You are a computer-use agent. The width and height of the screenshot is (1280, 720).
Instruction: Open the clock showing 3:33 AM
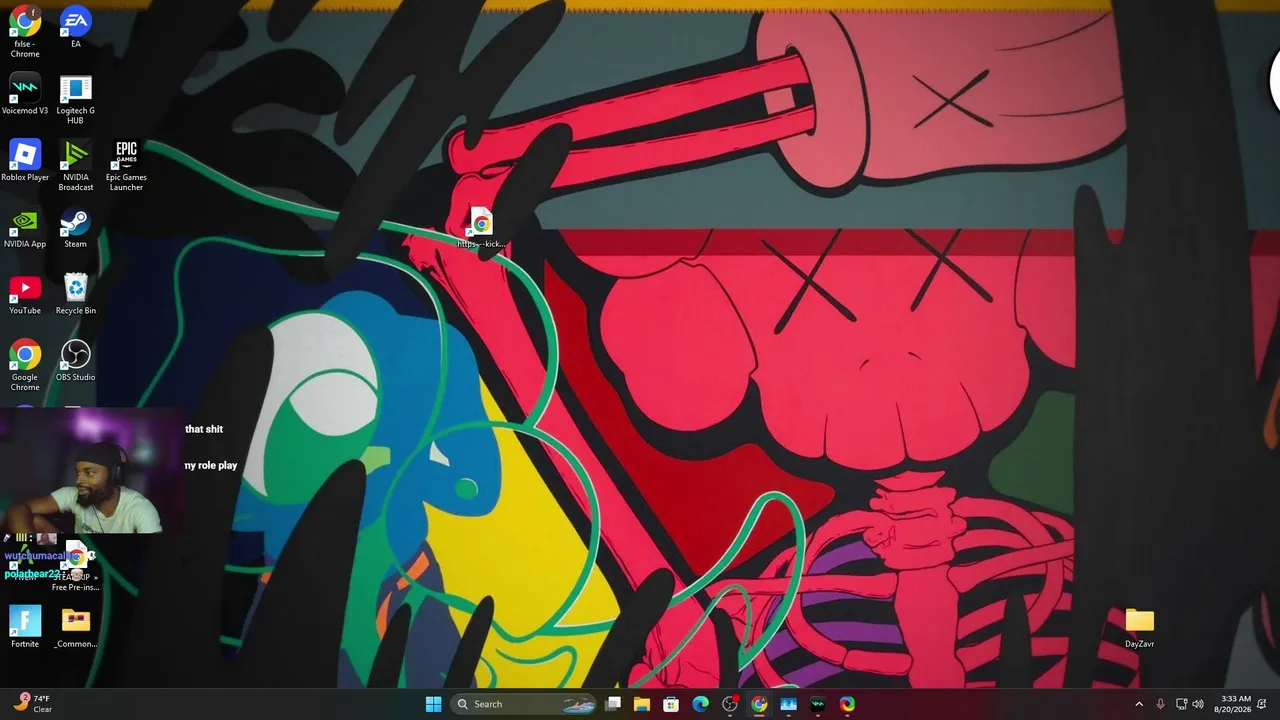[1232, 704]
